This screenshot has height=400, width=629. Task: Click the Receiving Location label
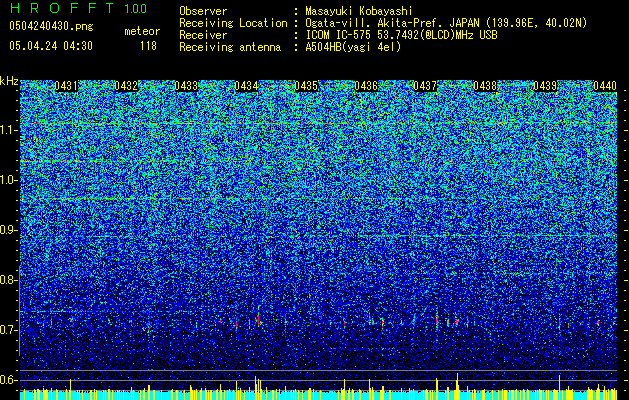coord(233,23)
